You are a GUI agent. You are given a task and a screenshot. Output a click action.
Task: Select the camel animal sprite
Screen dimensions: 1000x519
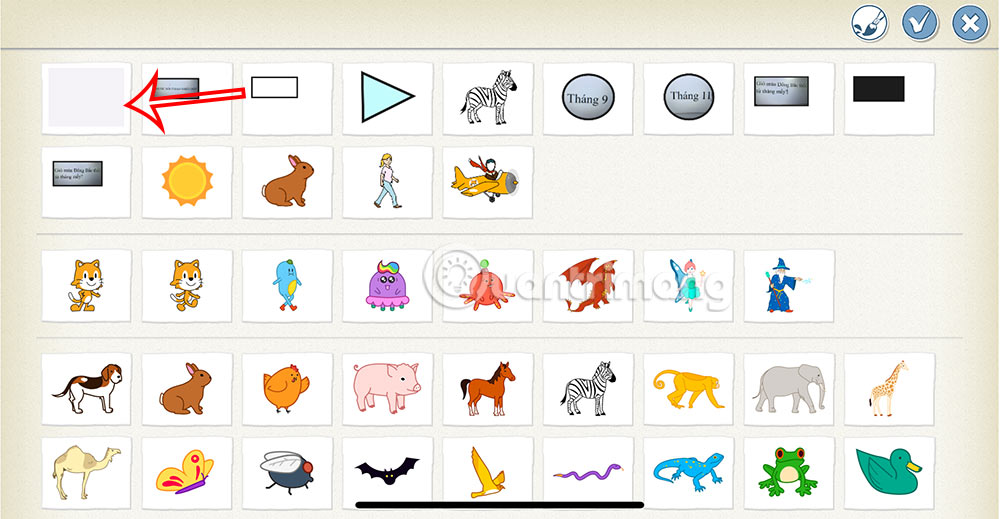point(87,473)
